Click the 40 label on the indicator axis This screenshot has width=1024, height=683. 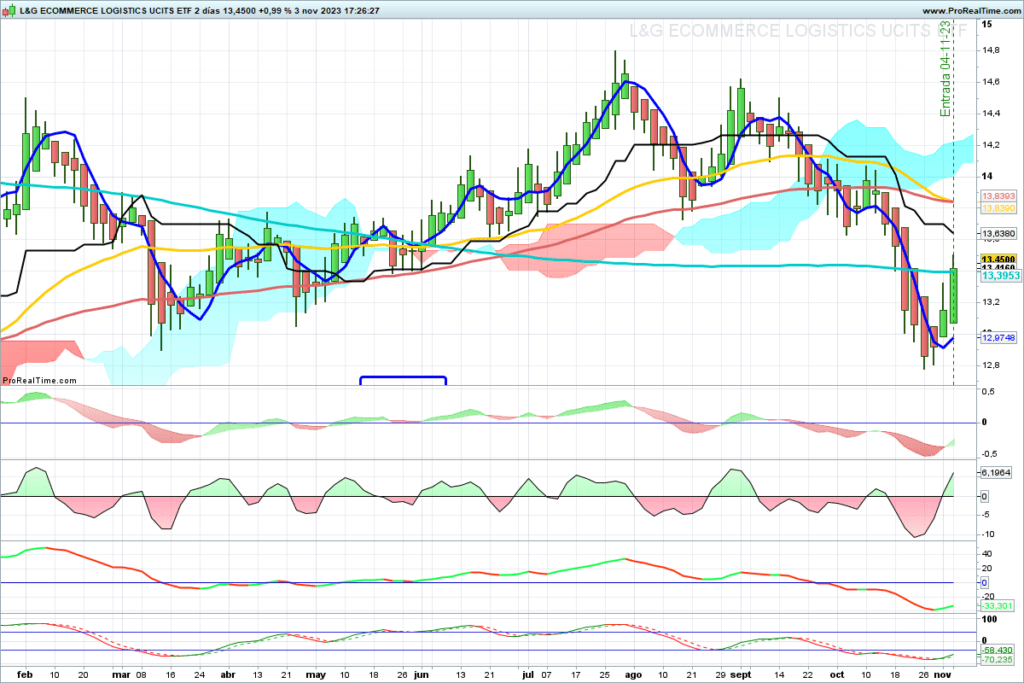point(987,553)
